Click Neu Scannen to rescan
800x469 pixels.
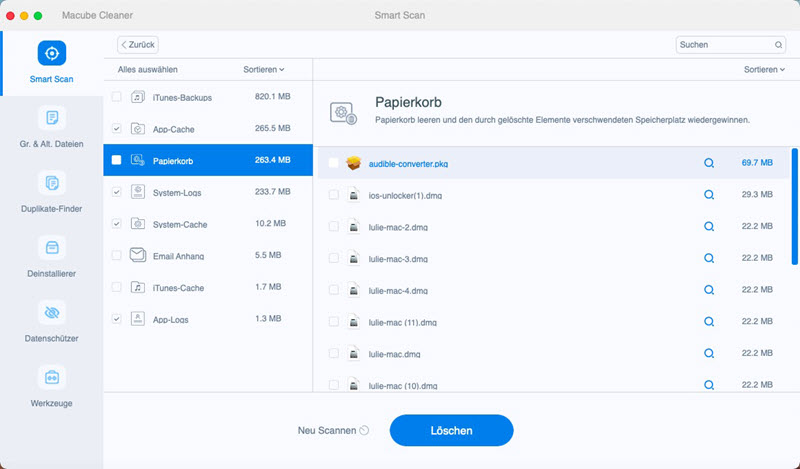(333, 430)
